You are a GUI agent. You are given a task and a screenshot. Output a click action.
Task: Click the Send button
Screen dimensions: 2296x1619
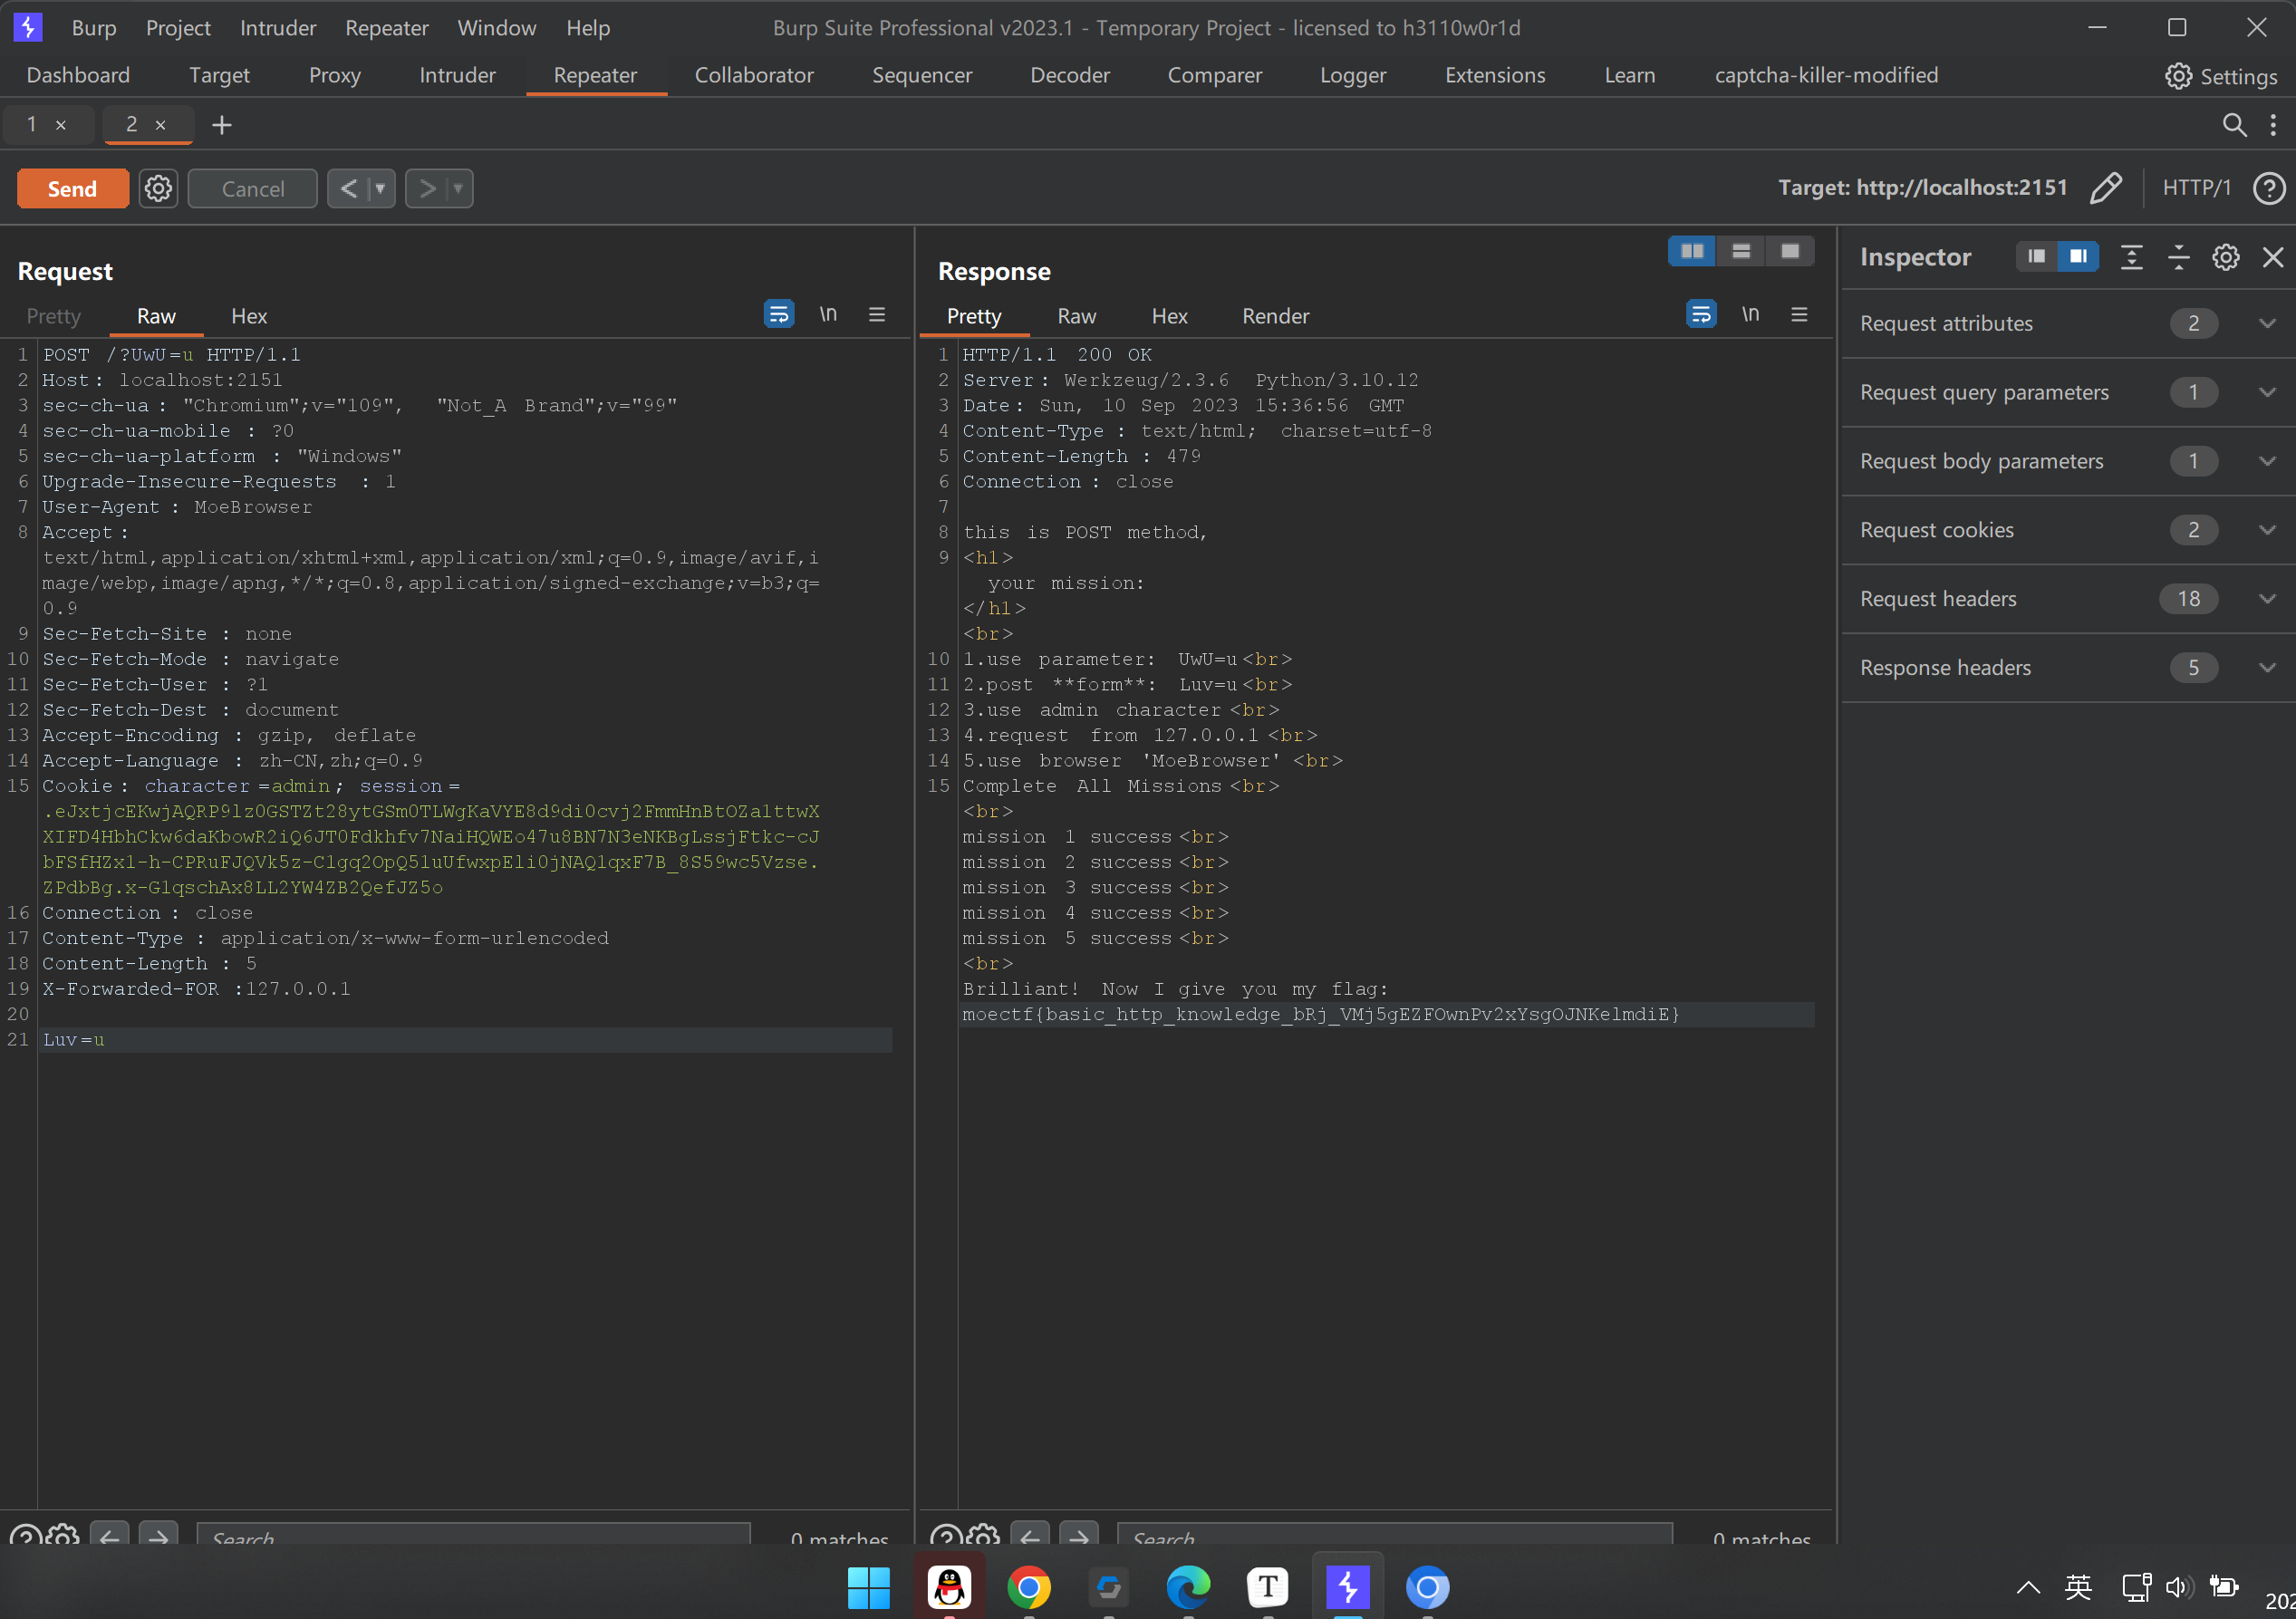point(72,188)
